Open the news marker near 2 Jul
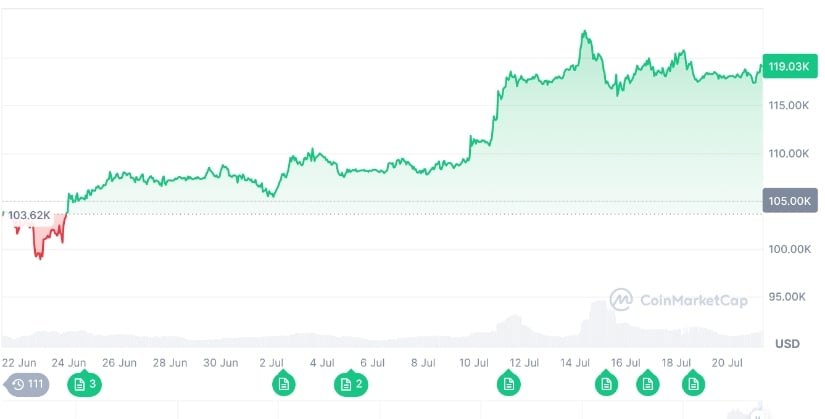The image size is (825, 419). [x=284, y=384]
